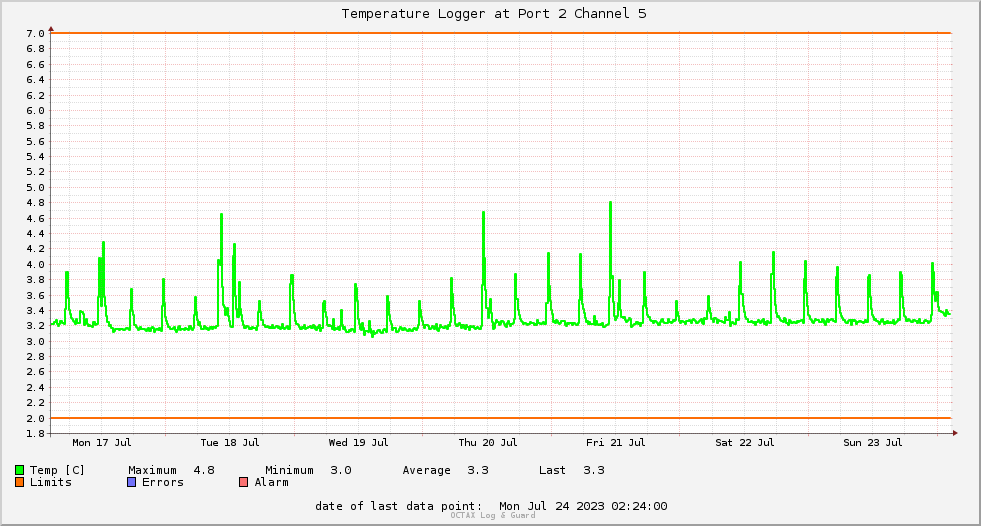This screenshot has width=981, height=526.
Task: Click the 'Limits' legend label
Action: coord(51,482)
